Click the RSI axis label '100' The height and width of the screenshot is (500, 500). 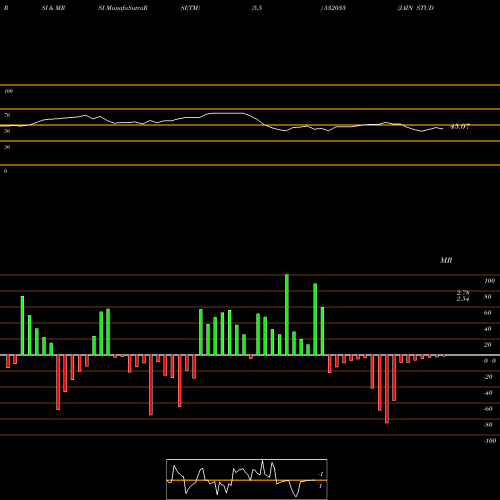pyautogui.click(x=8, y=91)
